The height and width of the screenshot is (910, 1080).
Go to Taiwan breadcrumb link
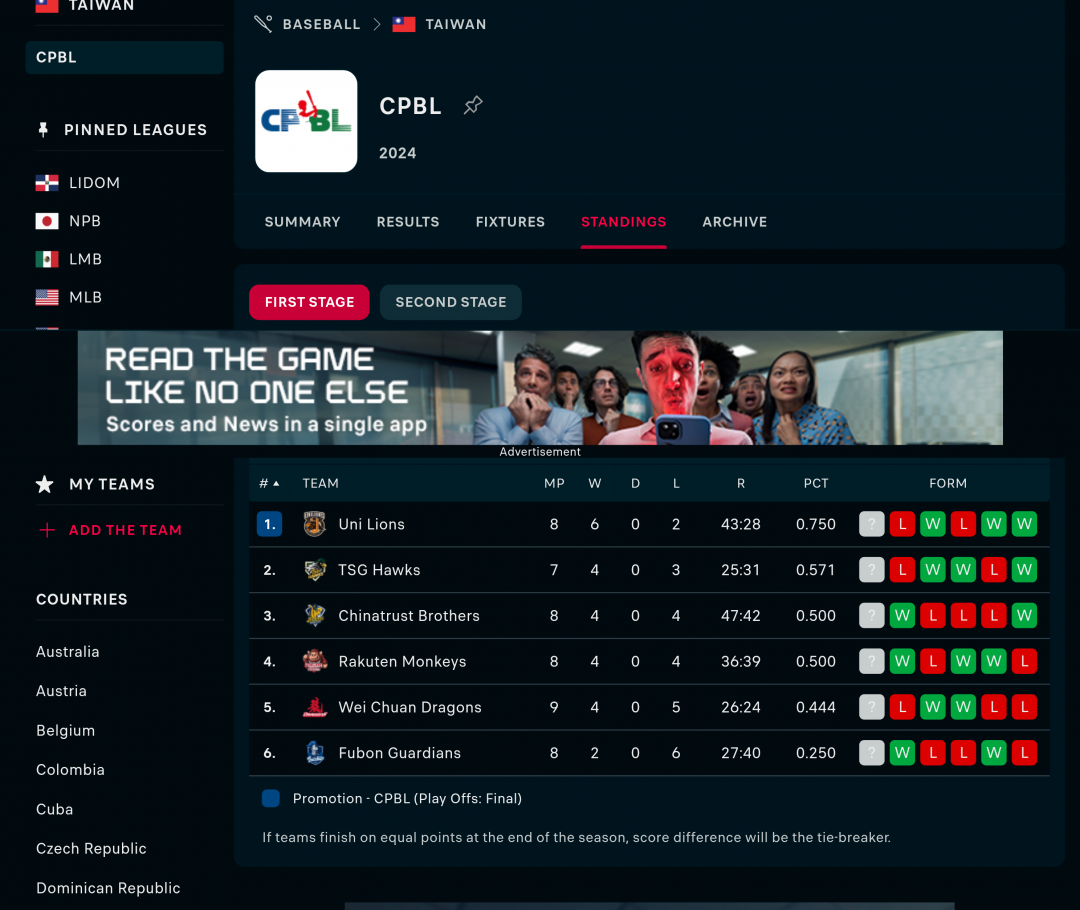[456, 24]
